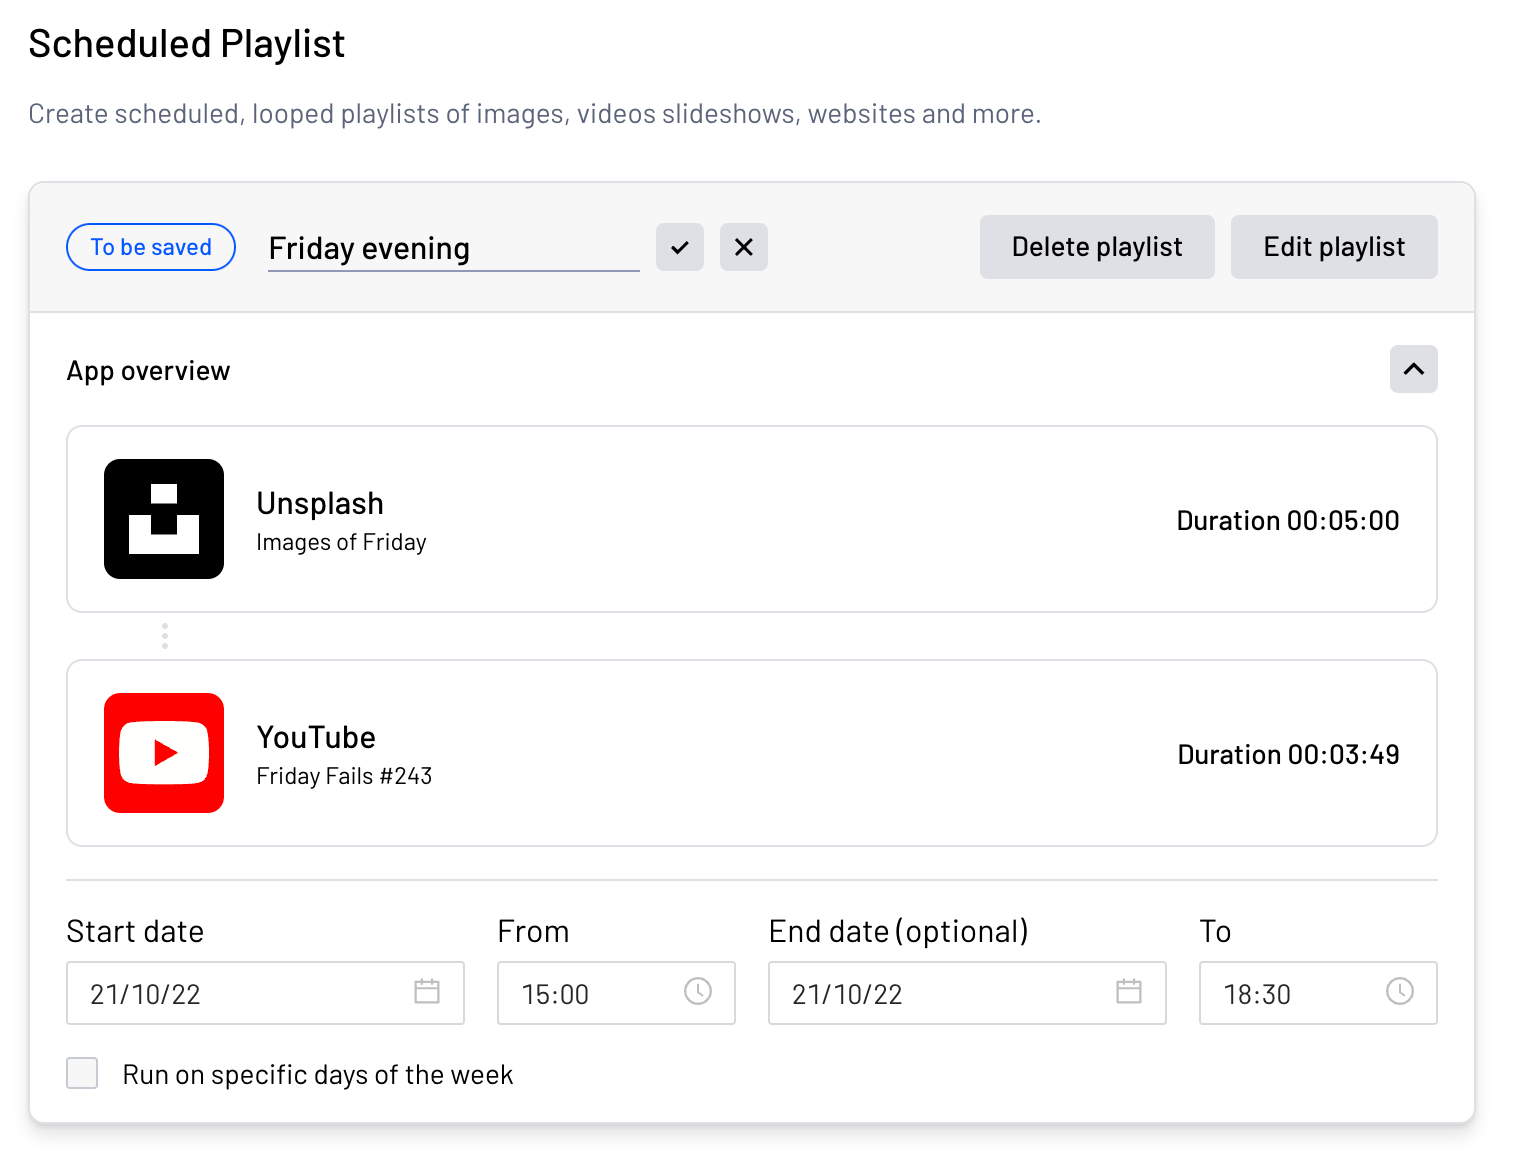Click the YouTube app logo

coord(164,753)
